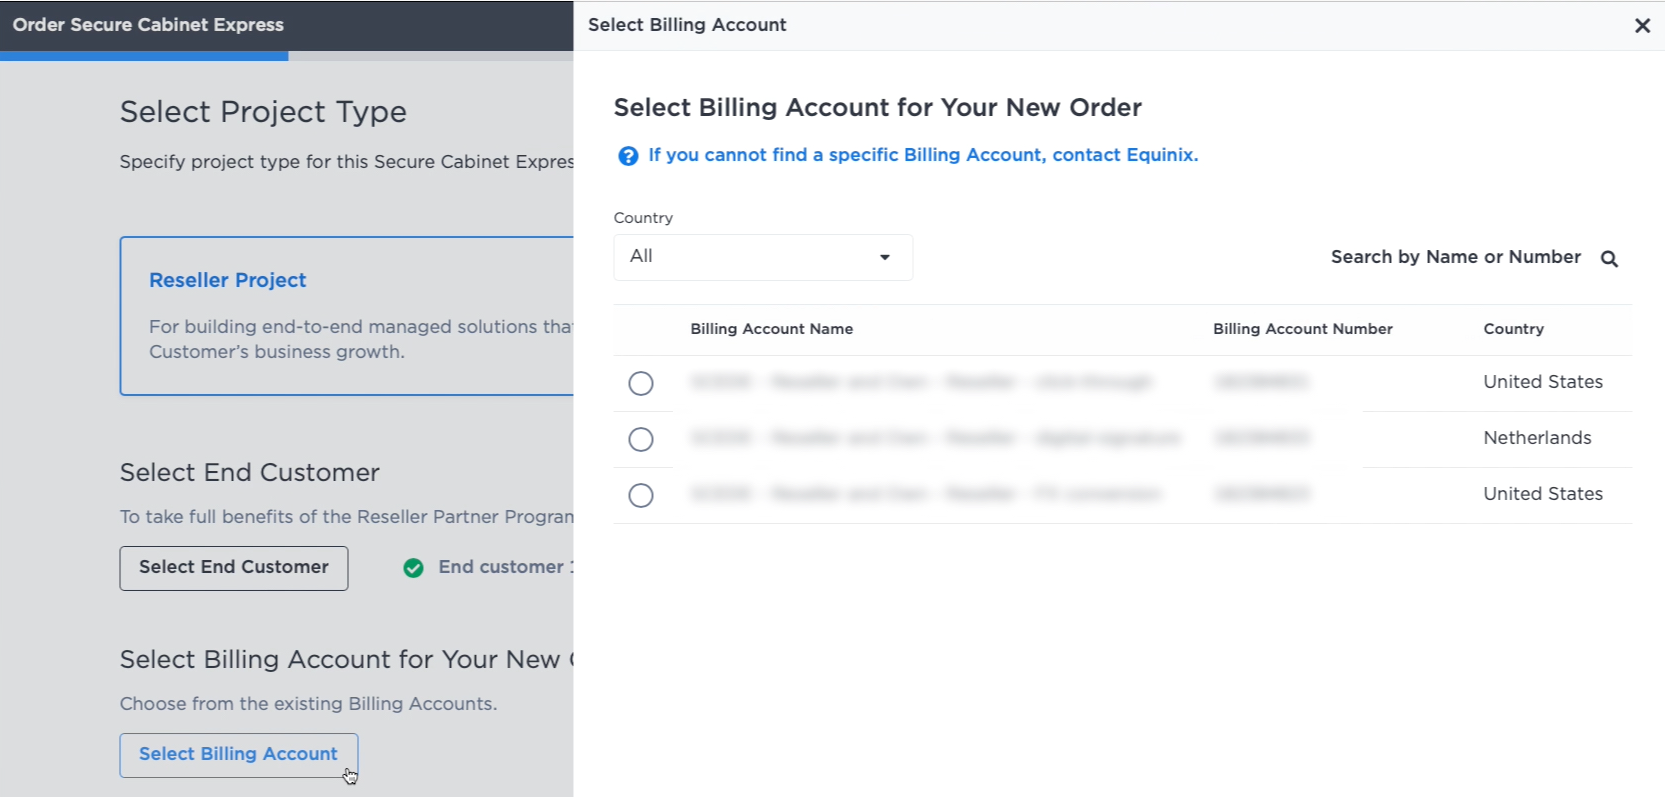Click the blue question mark help icon
Image resolution: width=1665 pixels, height=797 pixels.
pyautogui.click(x=628, y=156)
